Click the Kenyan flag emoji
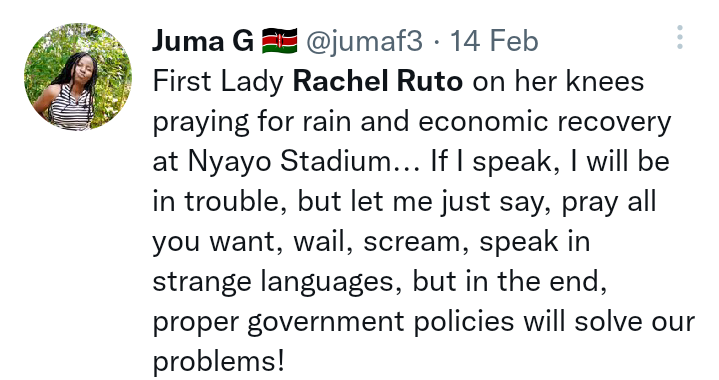 click(280, 41)
